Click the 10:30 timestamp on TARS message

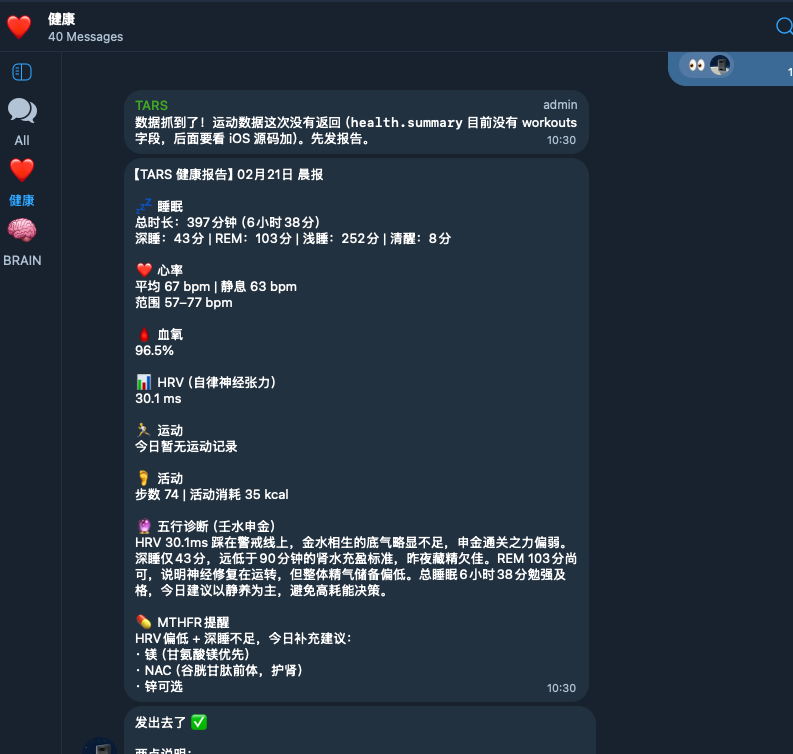point(561,140)
